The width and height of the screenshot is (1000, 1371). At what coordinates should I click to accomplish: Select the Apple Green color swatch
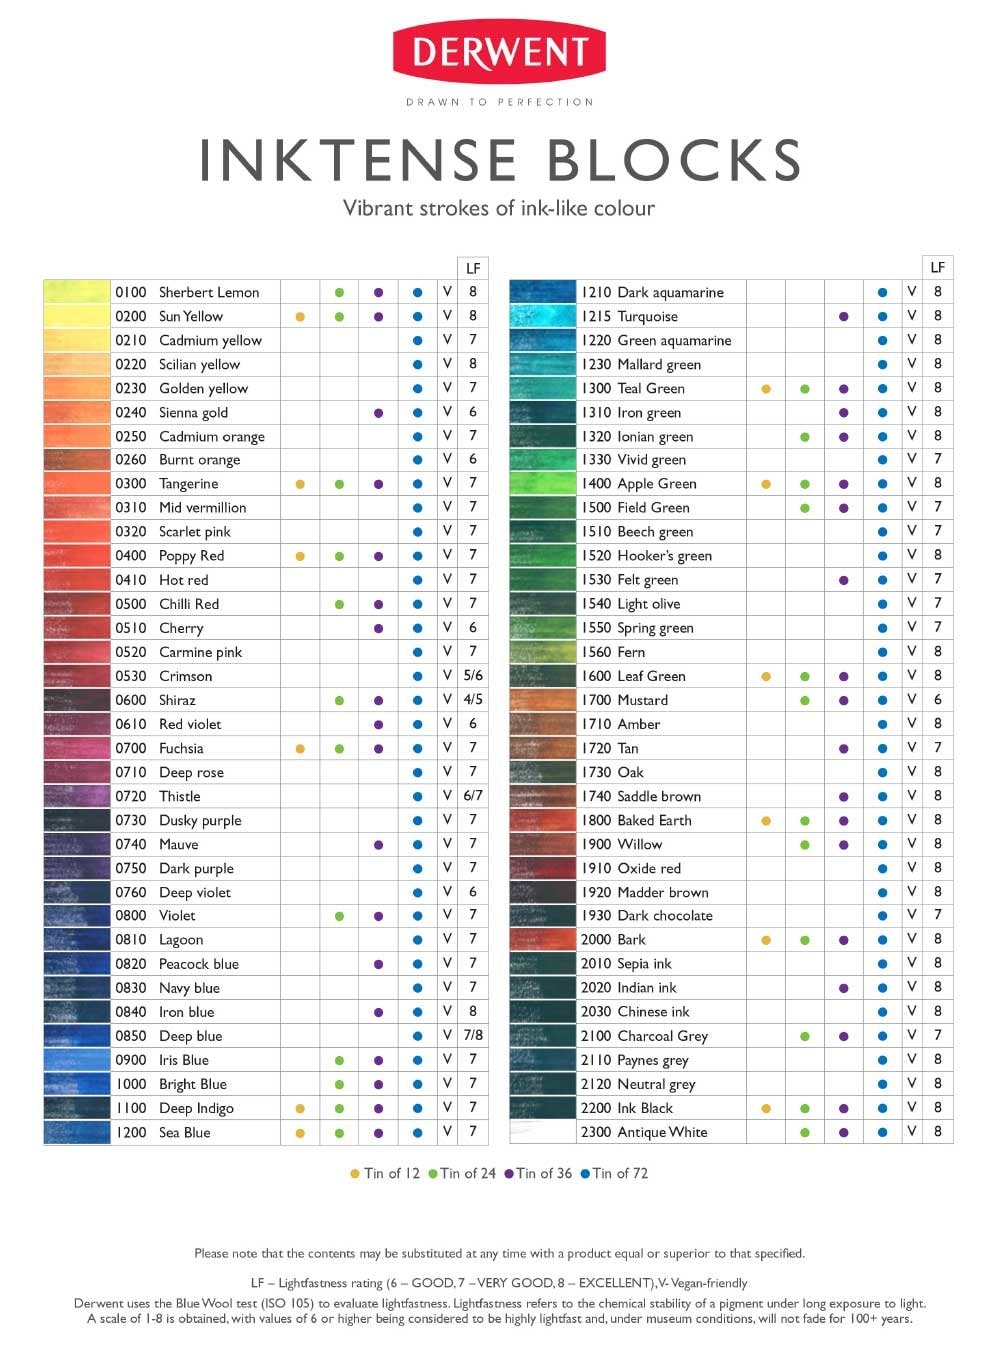tap(543, 484)
